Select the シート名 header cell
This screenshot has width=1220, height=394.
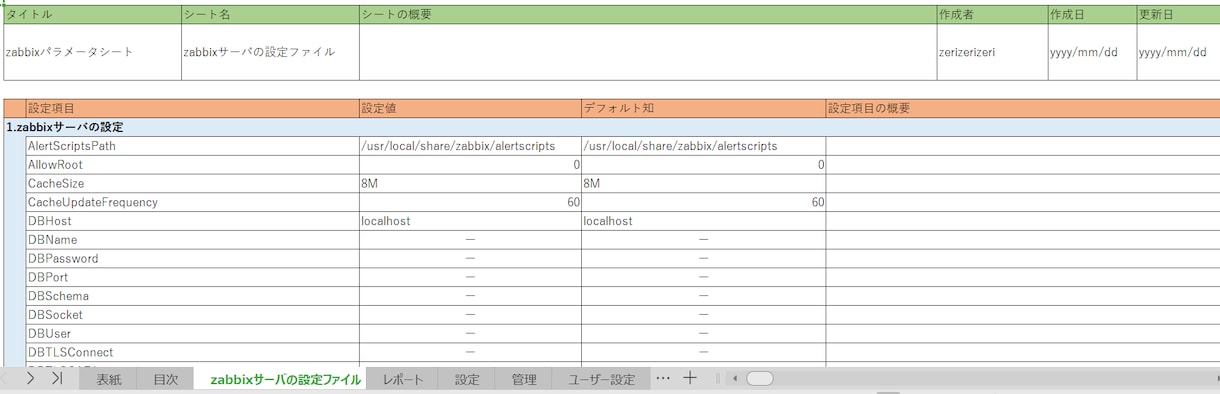[270, 15]
